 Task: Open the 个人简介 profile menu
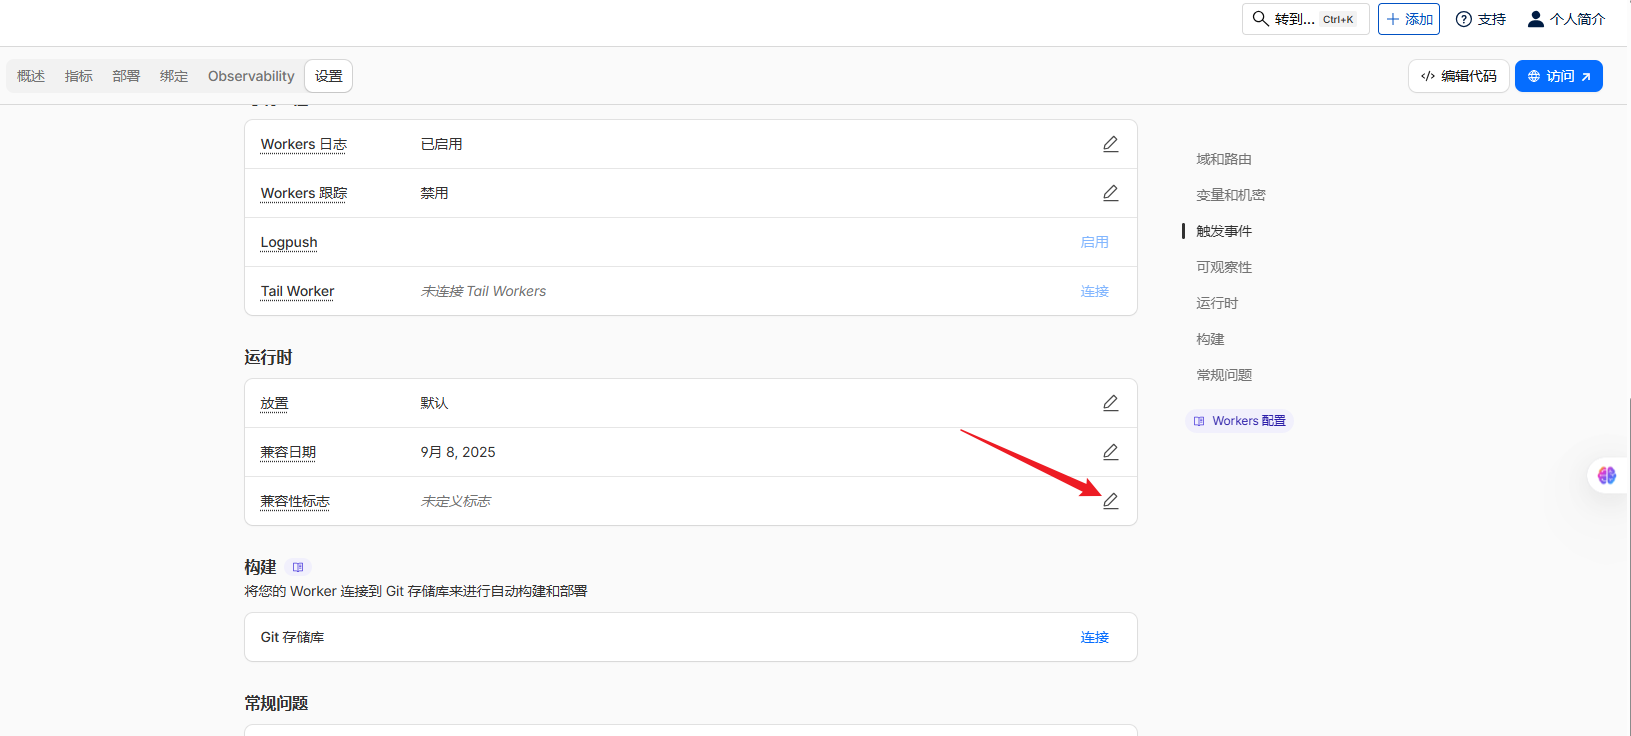tap(1566, 19)
